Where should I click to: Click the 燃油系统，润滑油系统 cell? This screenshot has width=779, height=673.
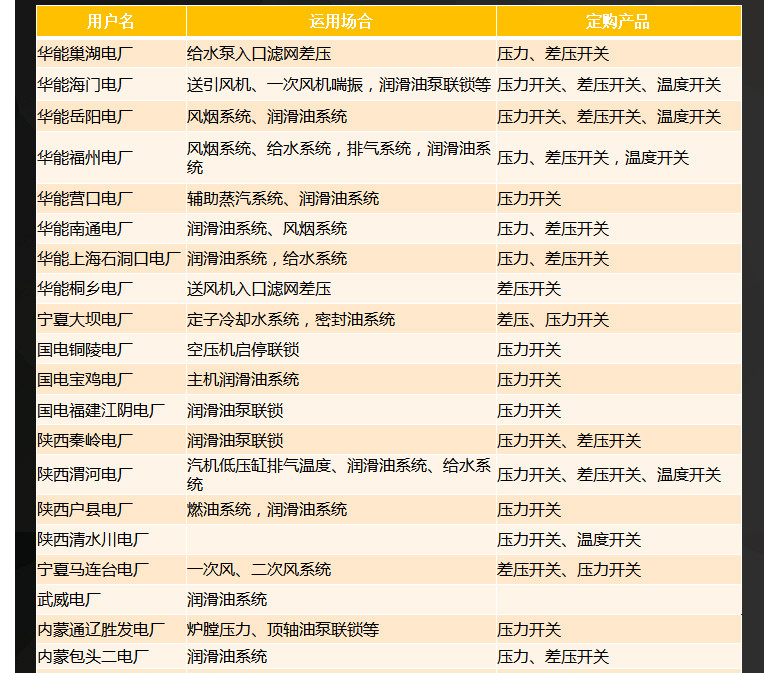point(267,510)
